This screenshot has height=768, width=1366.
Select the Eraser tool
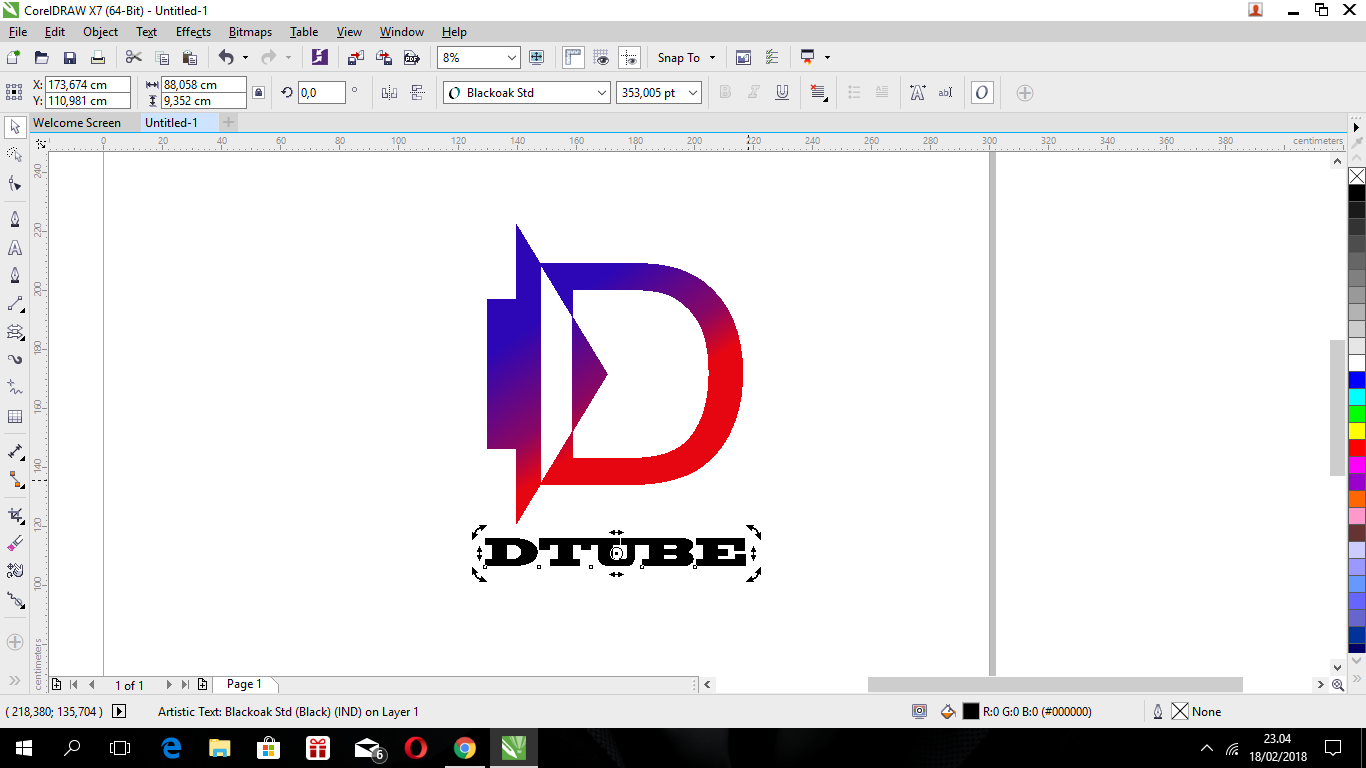click(15, 543)
